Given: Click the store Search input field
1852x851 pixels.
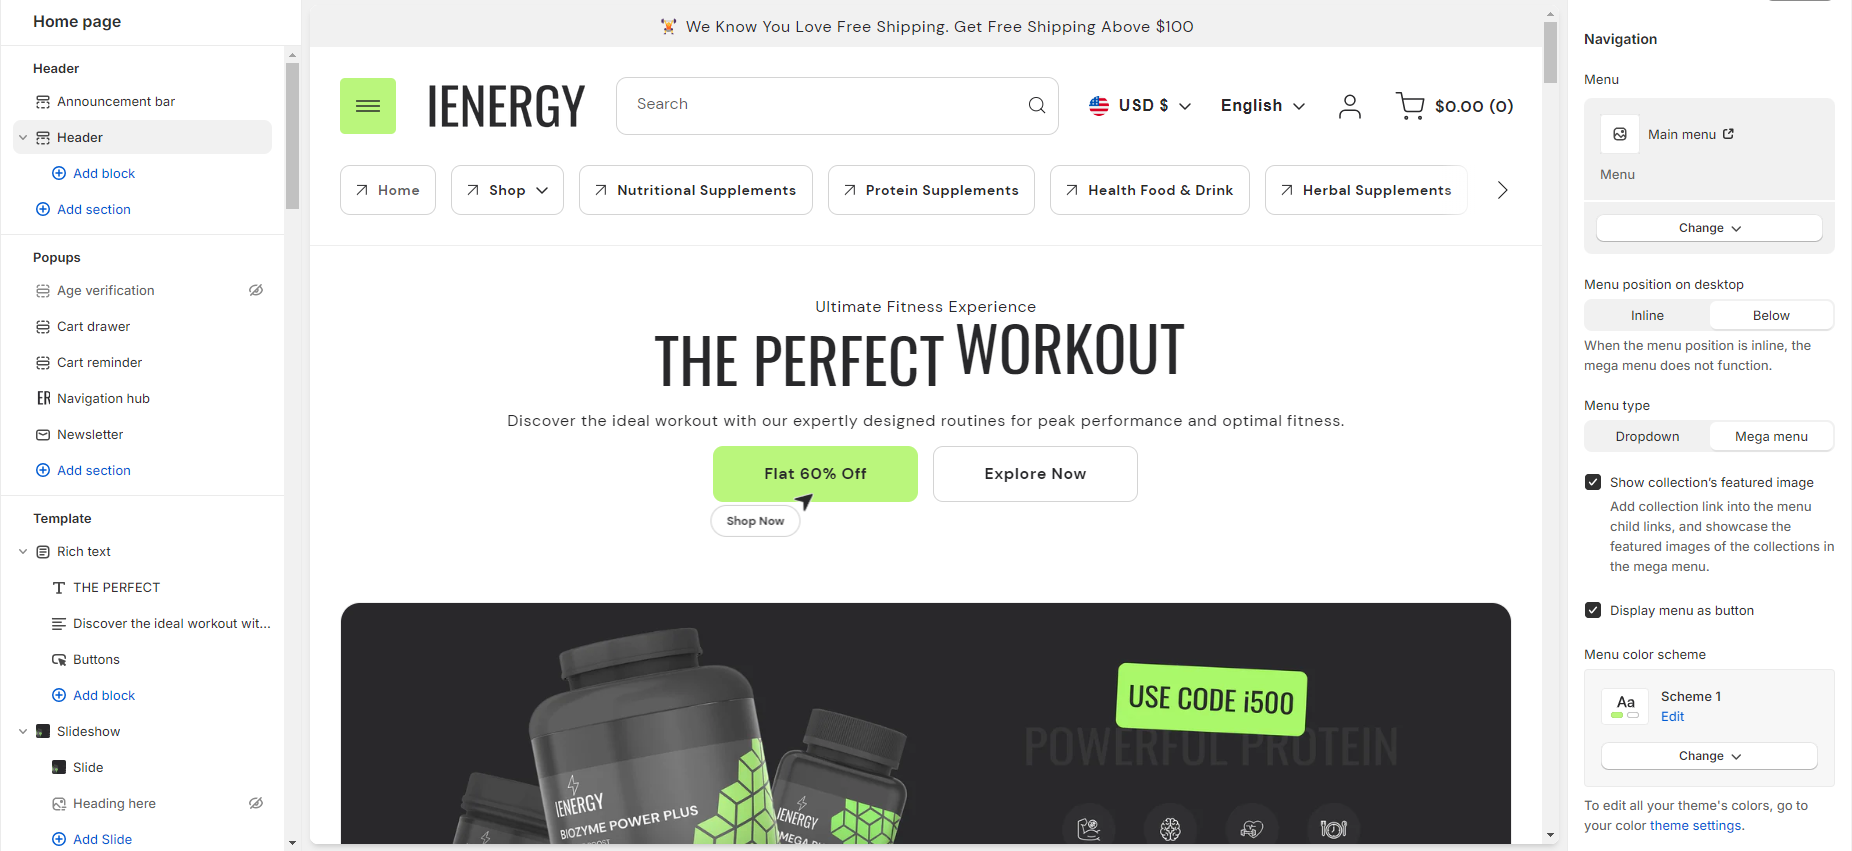Looking at the screenshot, I should [x=820, y=105].
